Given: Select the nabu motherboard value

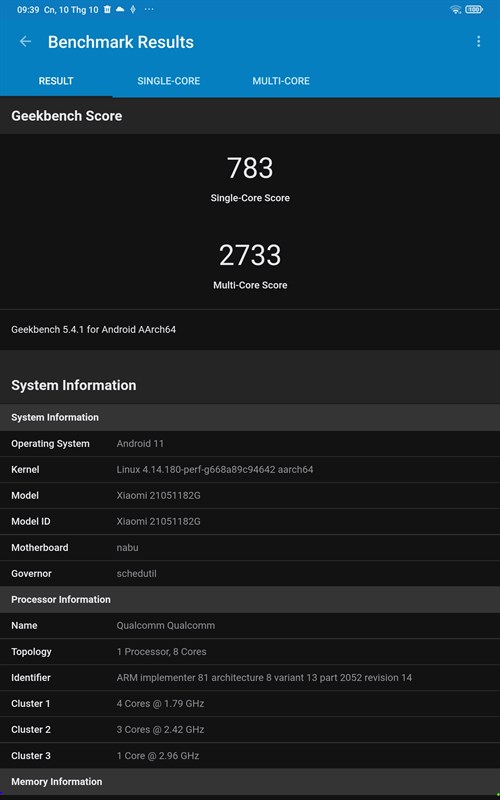Looking at the screenshot, I should click(128, 547).
